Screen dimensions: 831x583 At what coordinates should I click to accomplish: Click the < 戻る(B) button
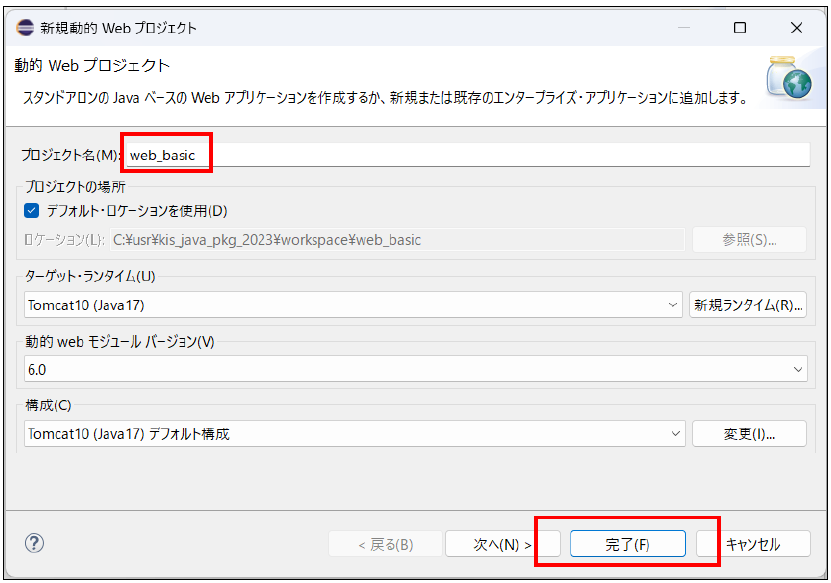coord(386,544)
